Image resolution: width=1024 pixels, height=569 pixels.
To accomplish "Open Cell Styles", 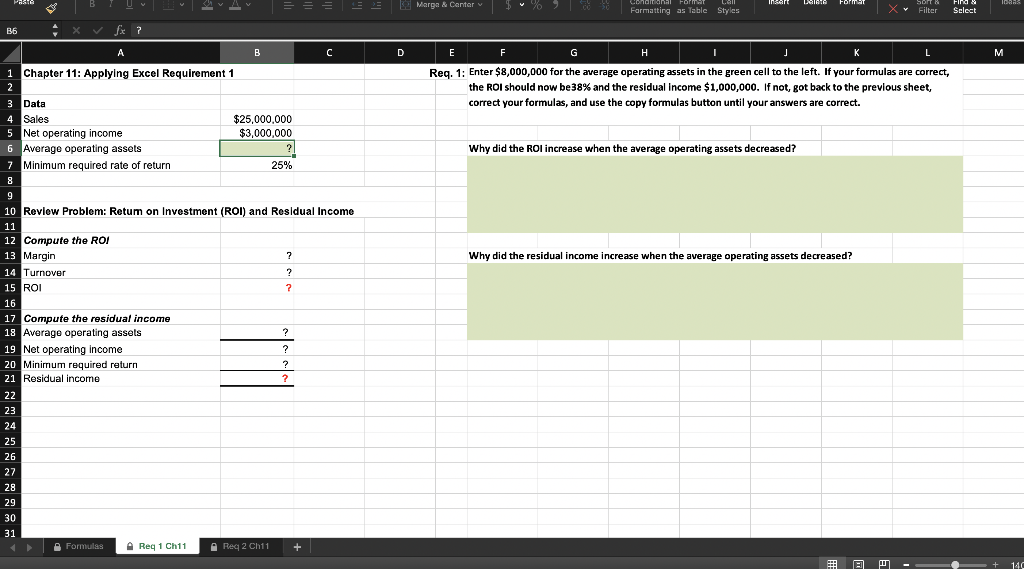I will coord(728,7).
